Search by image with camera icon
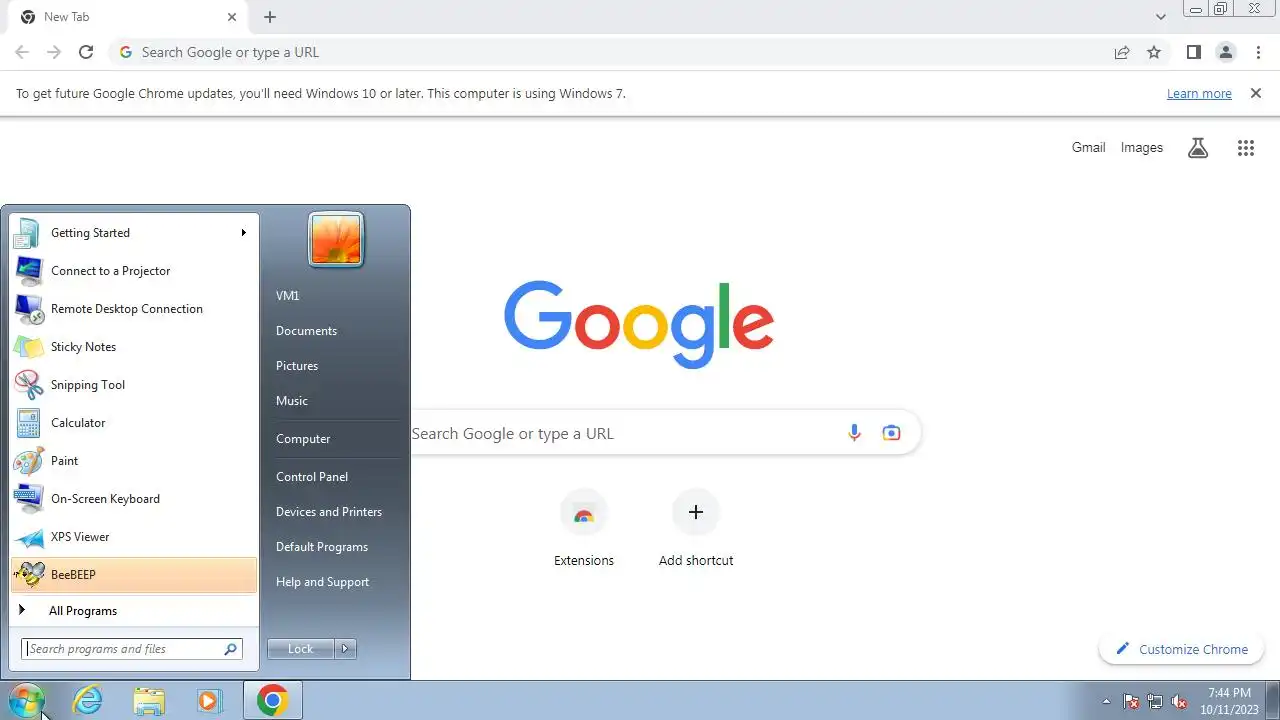This screenshot has width=1280, height=720. point(891,433)
